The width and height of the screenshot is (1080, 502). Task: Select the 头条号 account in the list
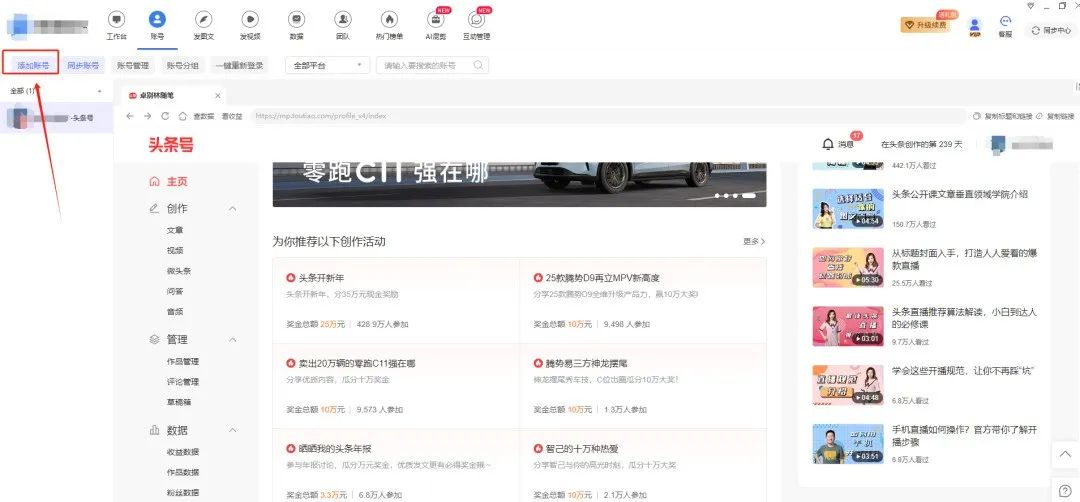tap(56, 118)
